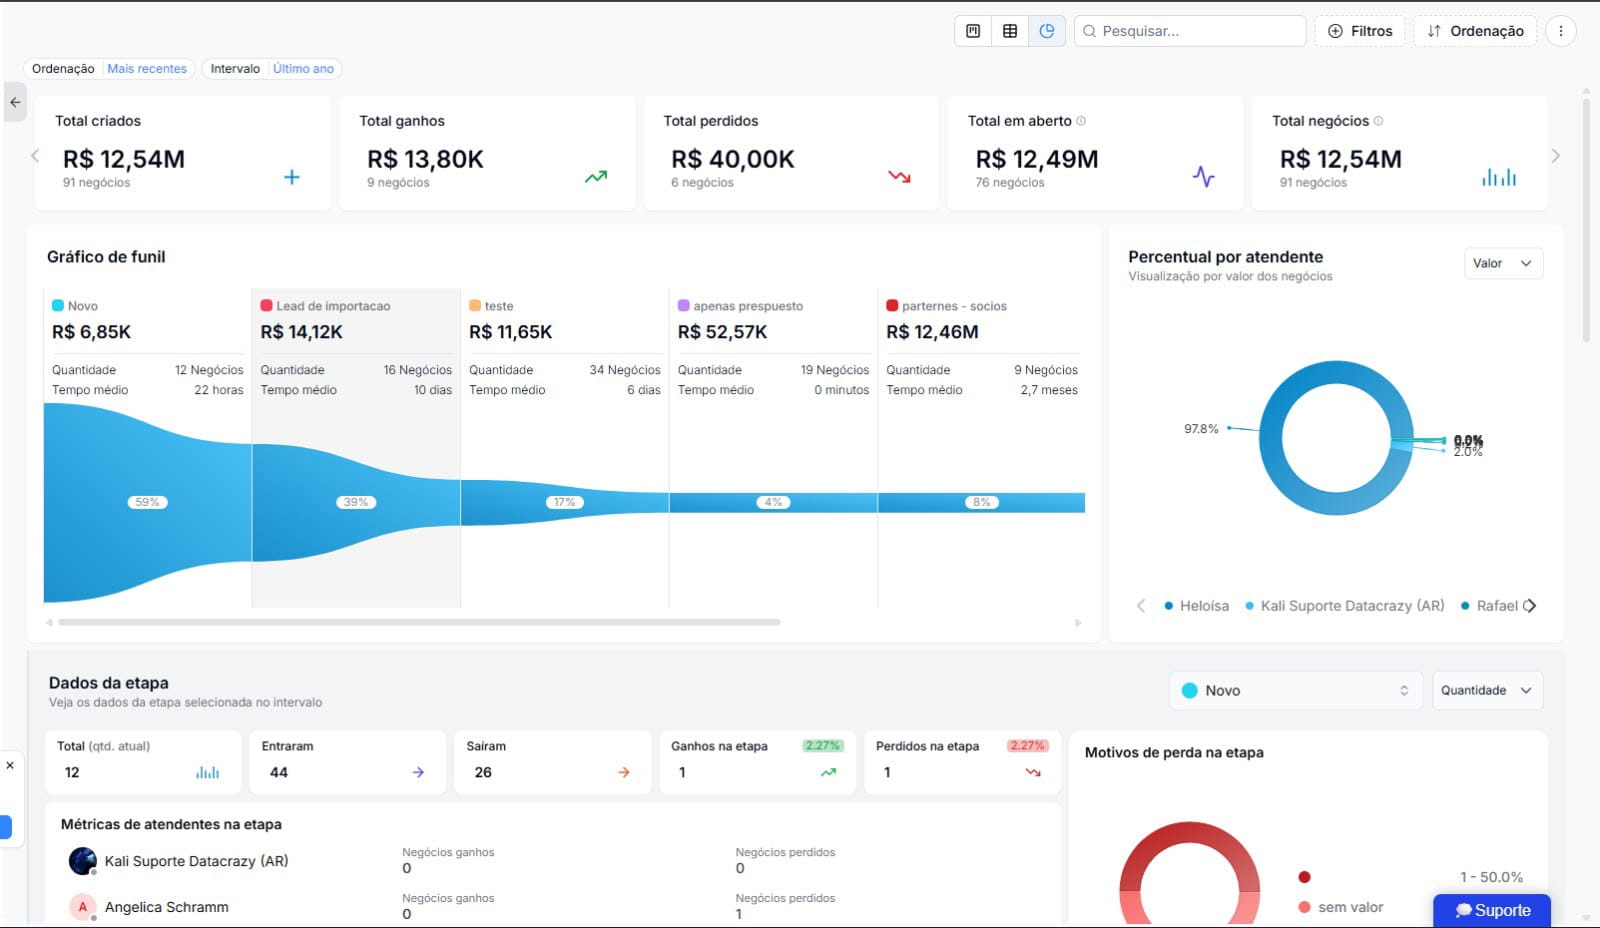Click Angelica Schramm avatar icon
The height and width of the screenshot is (928, 1600).
click(x=82, y=907)
